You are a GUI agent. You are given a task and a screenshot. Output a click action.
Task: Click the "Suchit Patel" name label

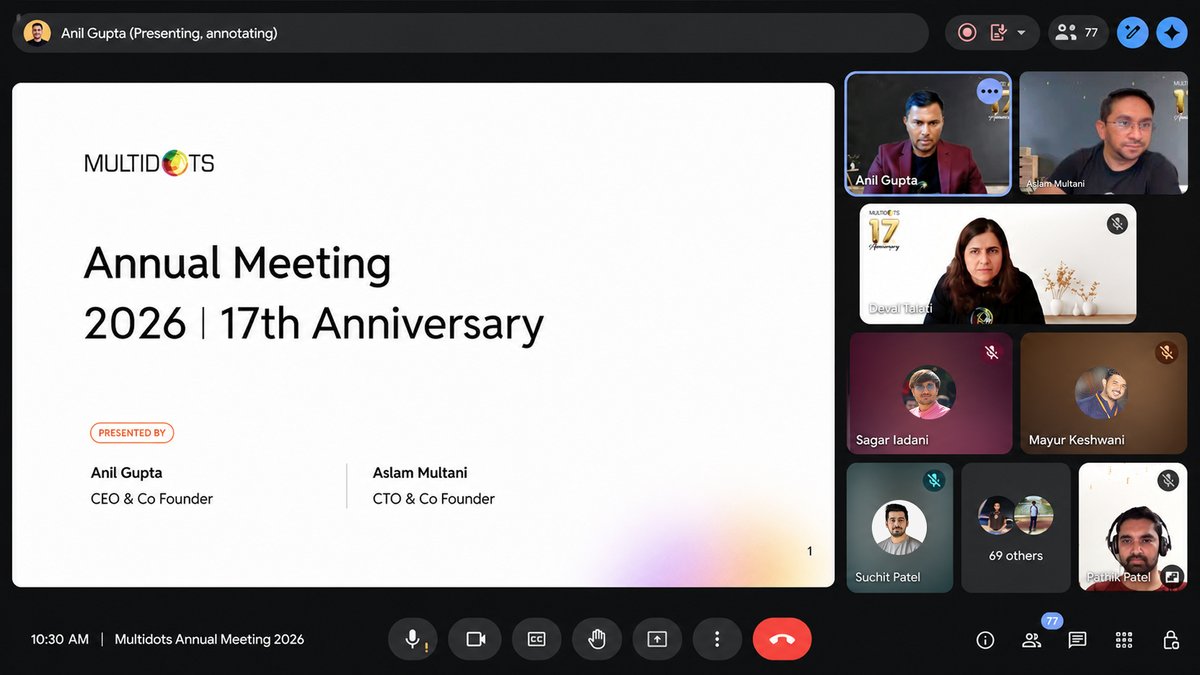(x=888, y=577)
